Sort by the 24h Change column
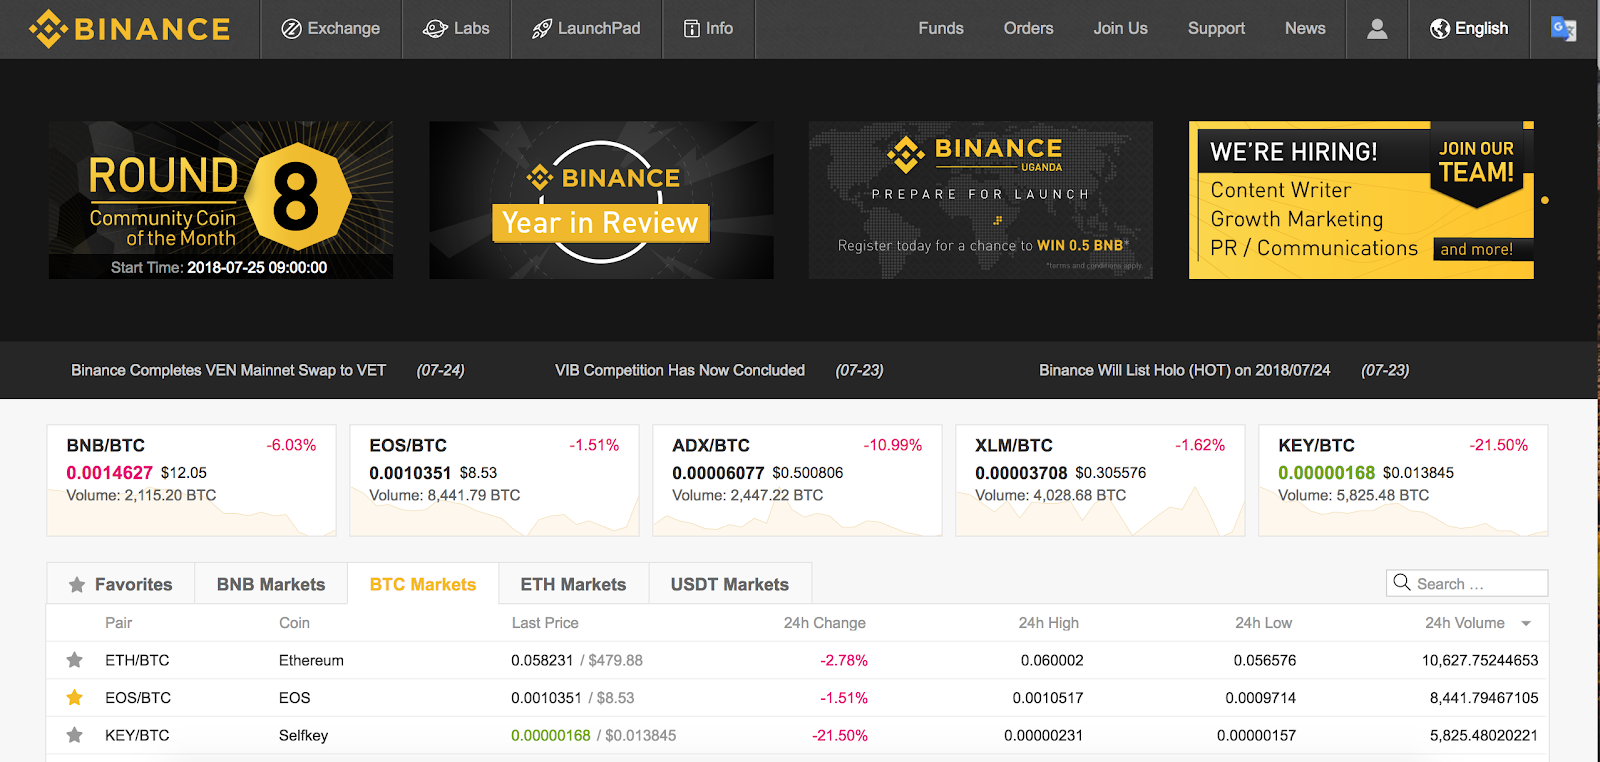Image resolution: width=1600 pixels, height=762 pixels. (825, 623)
